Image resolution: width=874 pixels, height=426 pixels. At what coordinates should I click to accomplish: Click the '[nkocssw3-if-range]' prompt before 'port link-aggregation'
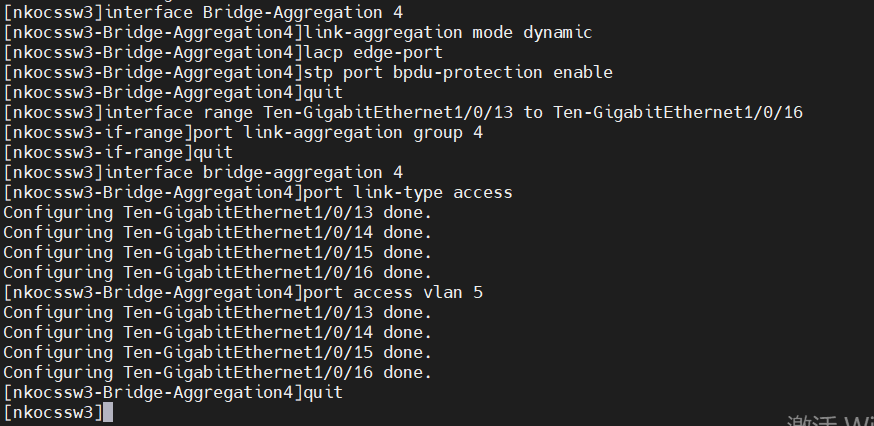[97, 132]
